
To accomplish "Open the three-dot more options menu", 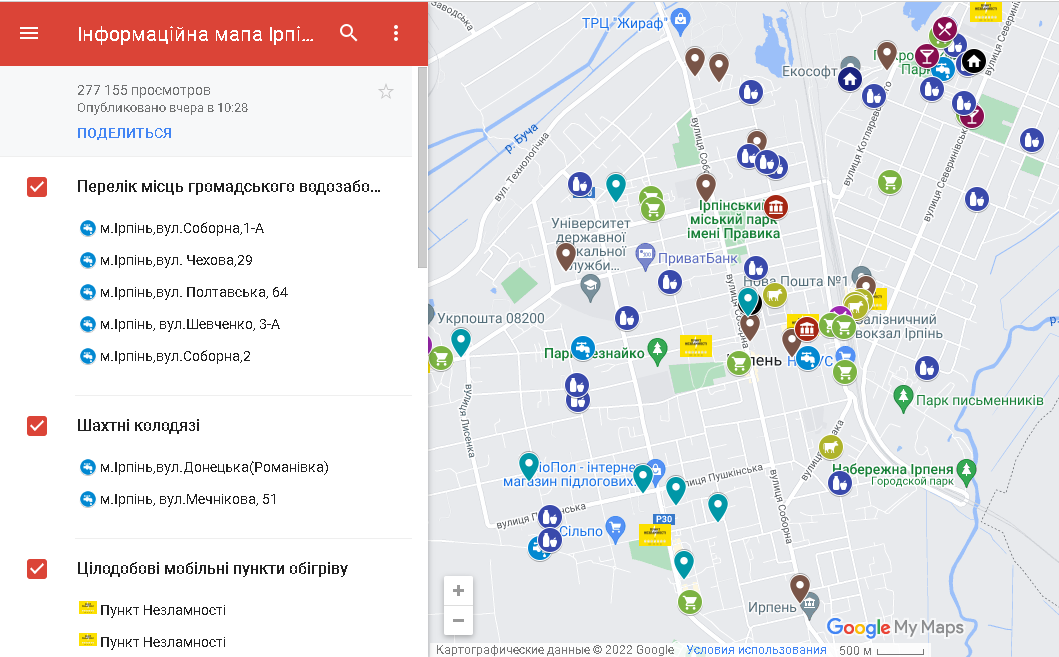I will (396, 33).
